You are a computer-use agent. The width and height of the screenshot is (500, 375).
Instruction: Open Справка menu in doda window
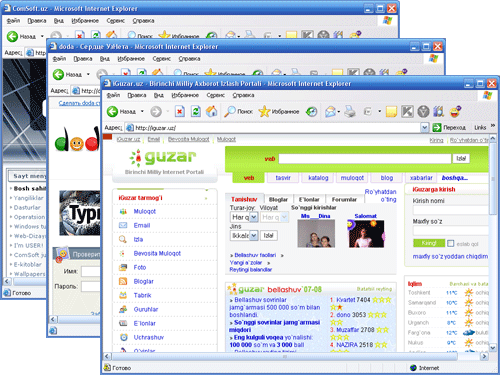coord(189,59)
